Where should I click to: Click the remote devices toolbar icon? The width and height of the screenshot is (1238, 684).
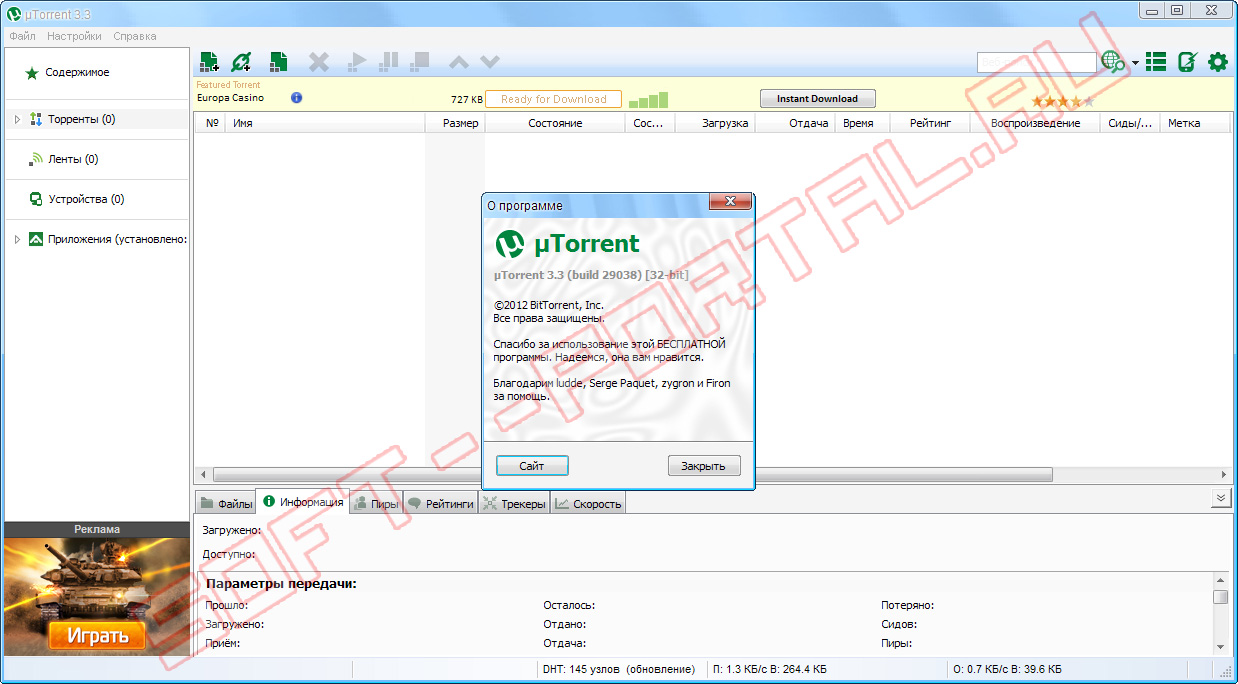1187,62
